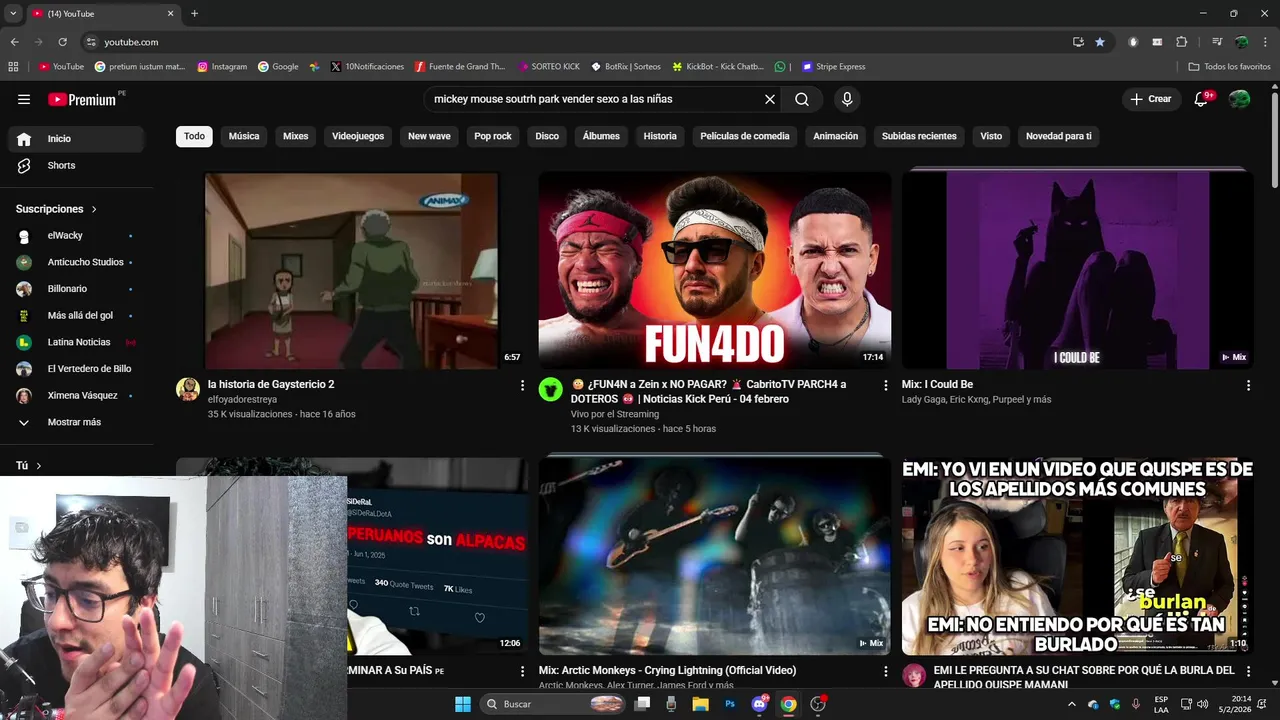Open options menu for Arctic Monkeys mix
The width and height of the screenshot is (1280, 720).
(885, 671)
